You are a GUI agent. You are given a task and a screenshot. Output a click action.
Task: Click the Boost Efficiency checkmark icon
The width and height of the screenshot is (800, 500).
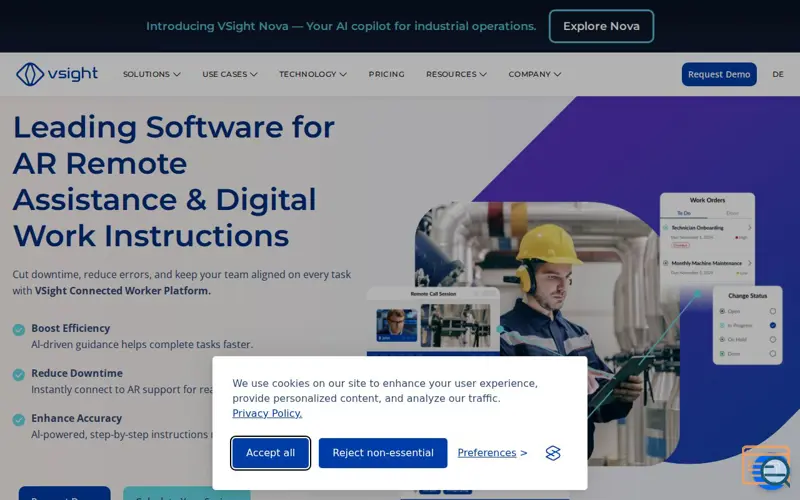19,330
